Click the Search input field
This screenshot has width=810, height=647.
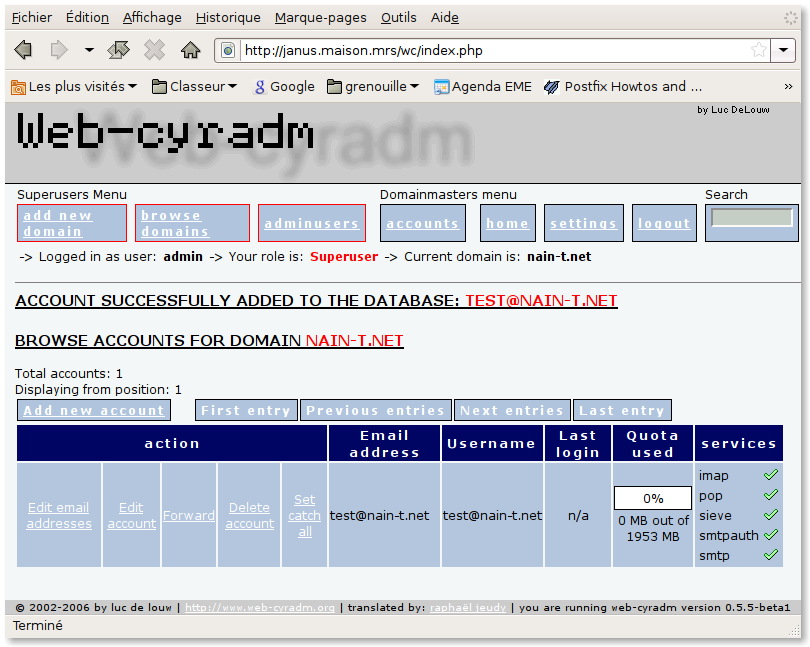751,218
